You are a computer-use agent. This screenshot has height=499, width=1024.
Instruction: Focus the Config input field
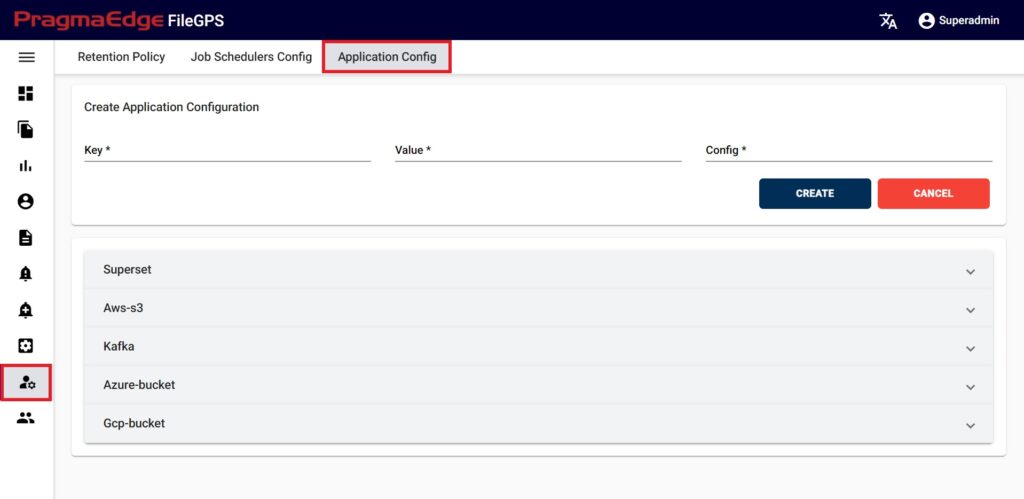pos(848,150)
